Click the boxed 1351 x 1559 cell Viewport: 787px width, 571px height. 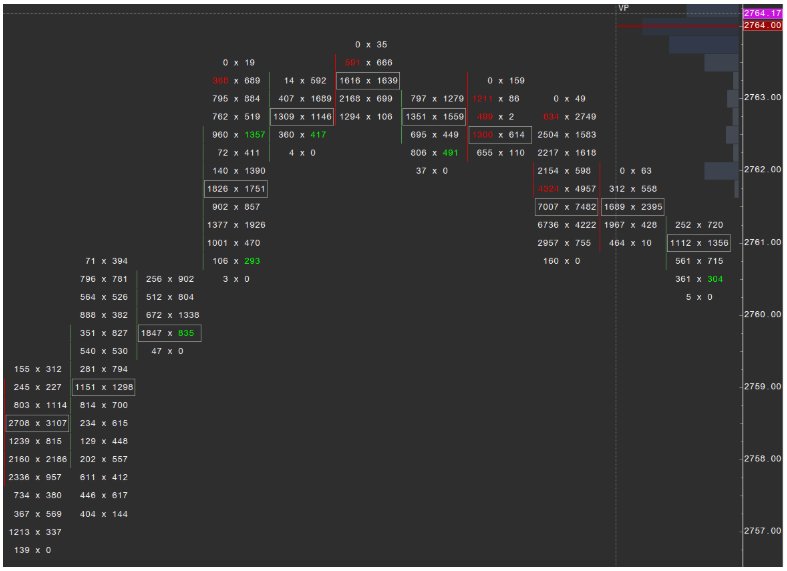point(434,117)
